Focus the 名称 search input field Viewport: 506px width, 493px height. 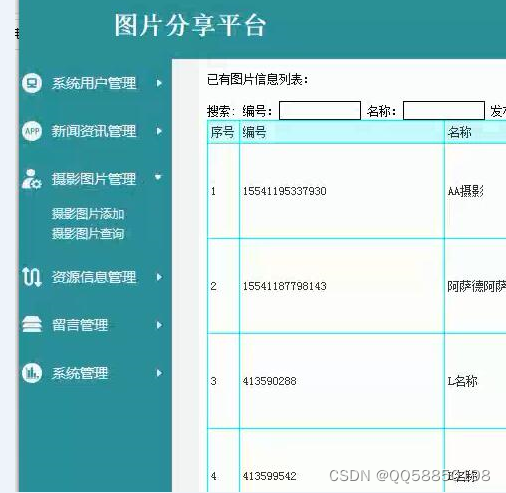tap(444, 110)
